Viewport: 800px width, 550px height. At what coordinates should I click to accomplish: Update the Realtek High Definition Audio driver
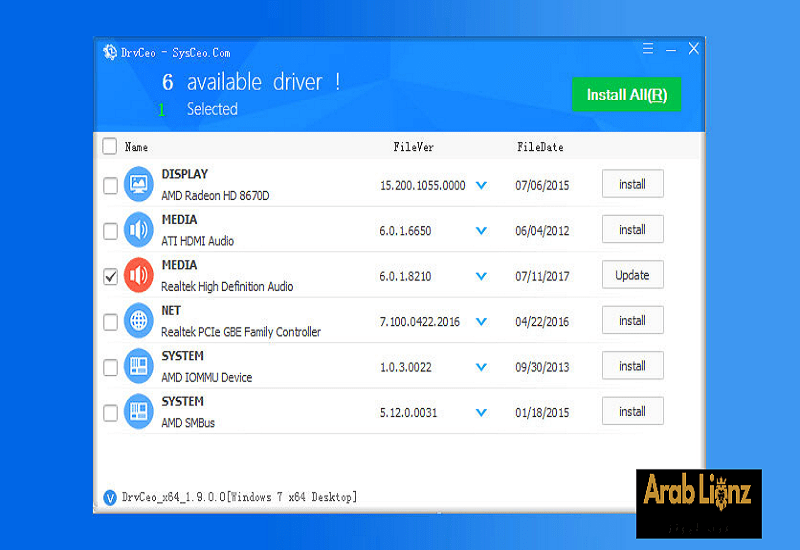[x=633, y=274]
